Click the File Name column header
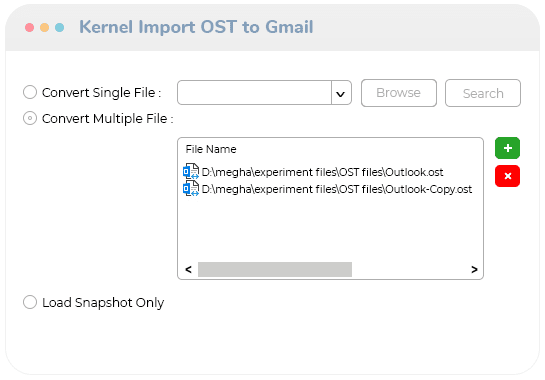 211,149
